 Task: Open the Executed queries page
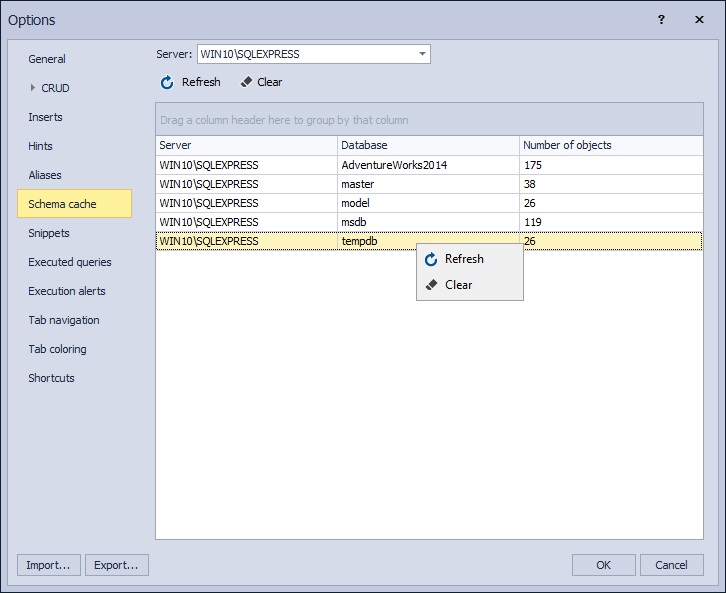tap(70, 262)
